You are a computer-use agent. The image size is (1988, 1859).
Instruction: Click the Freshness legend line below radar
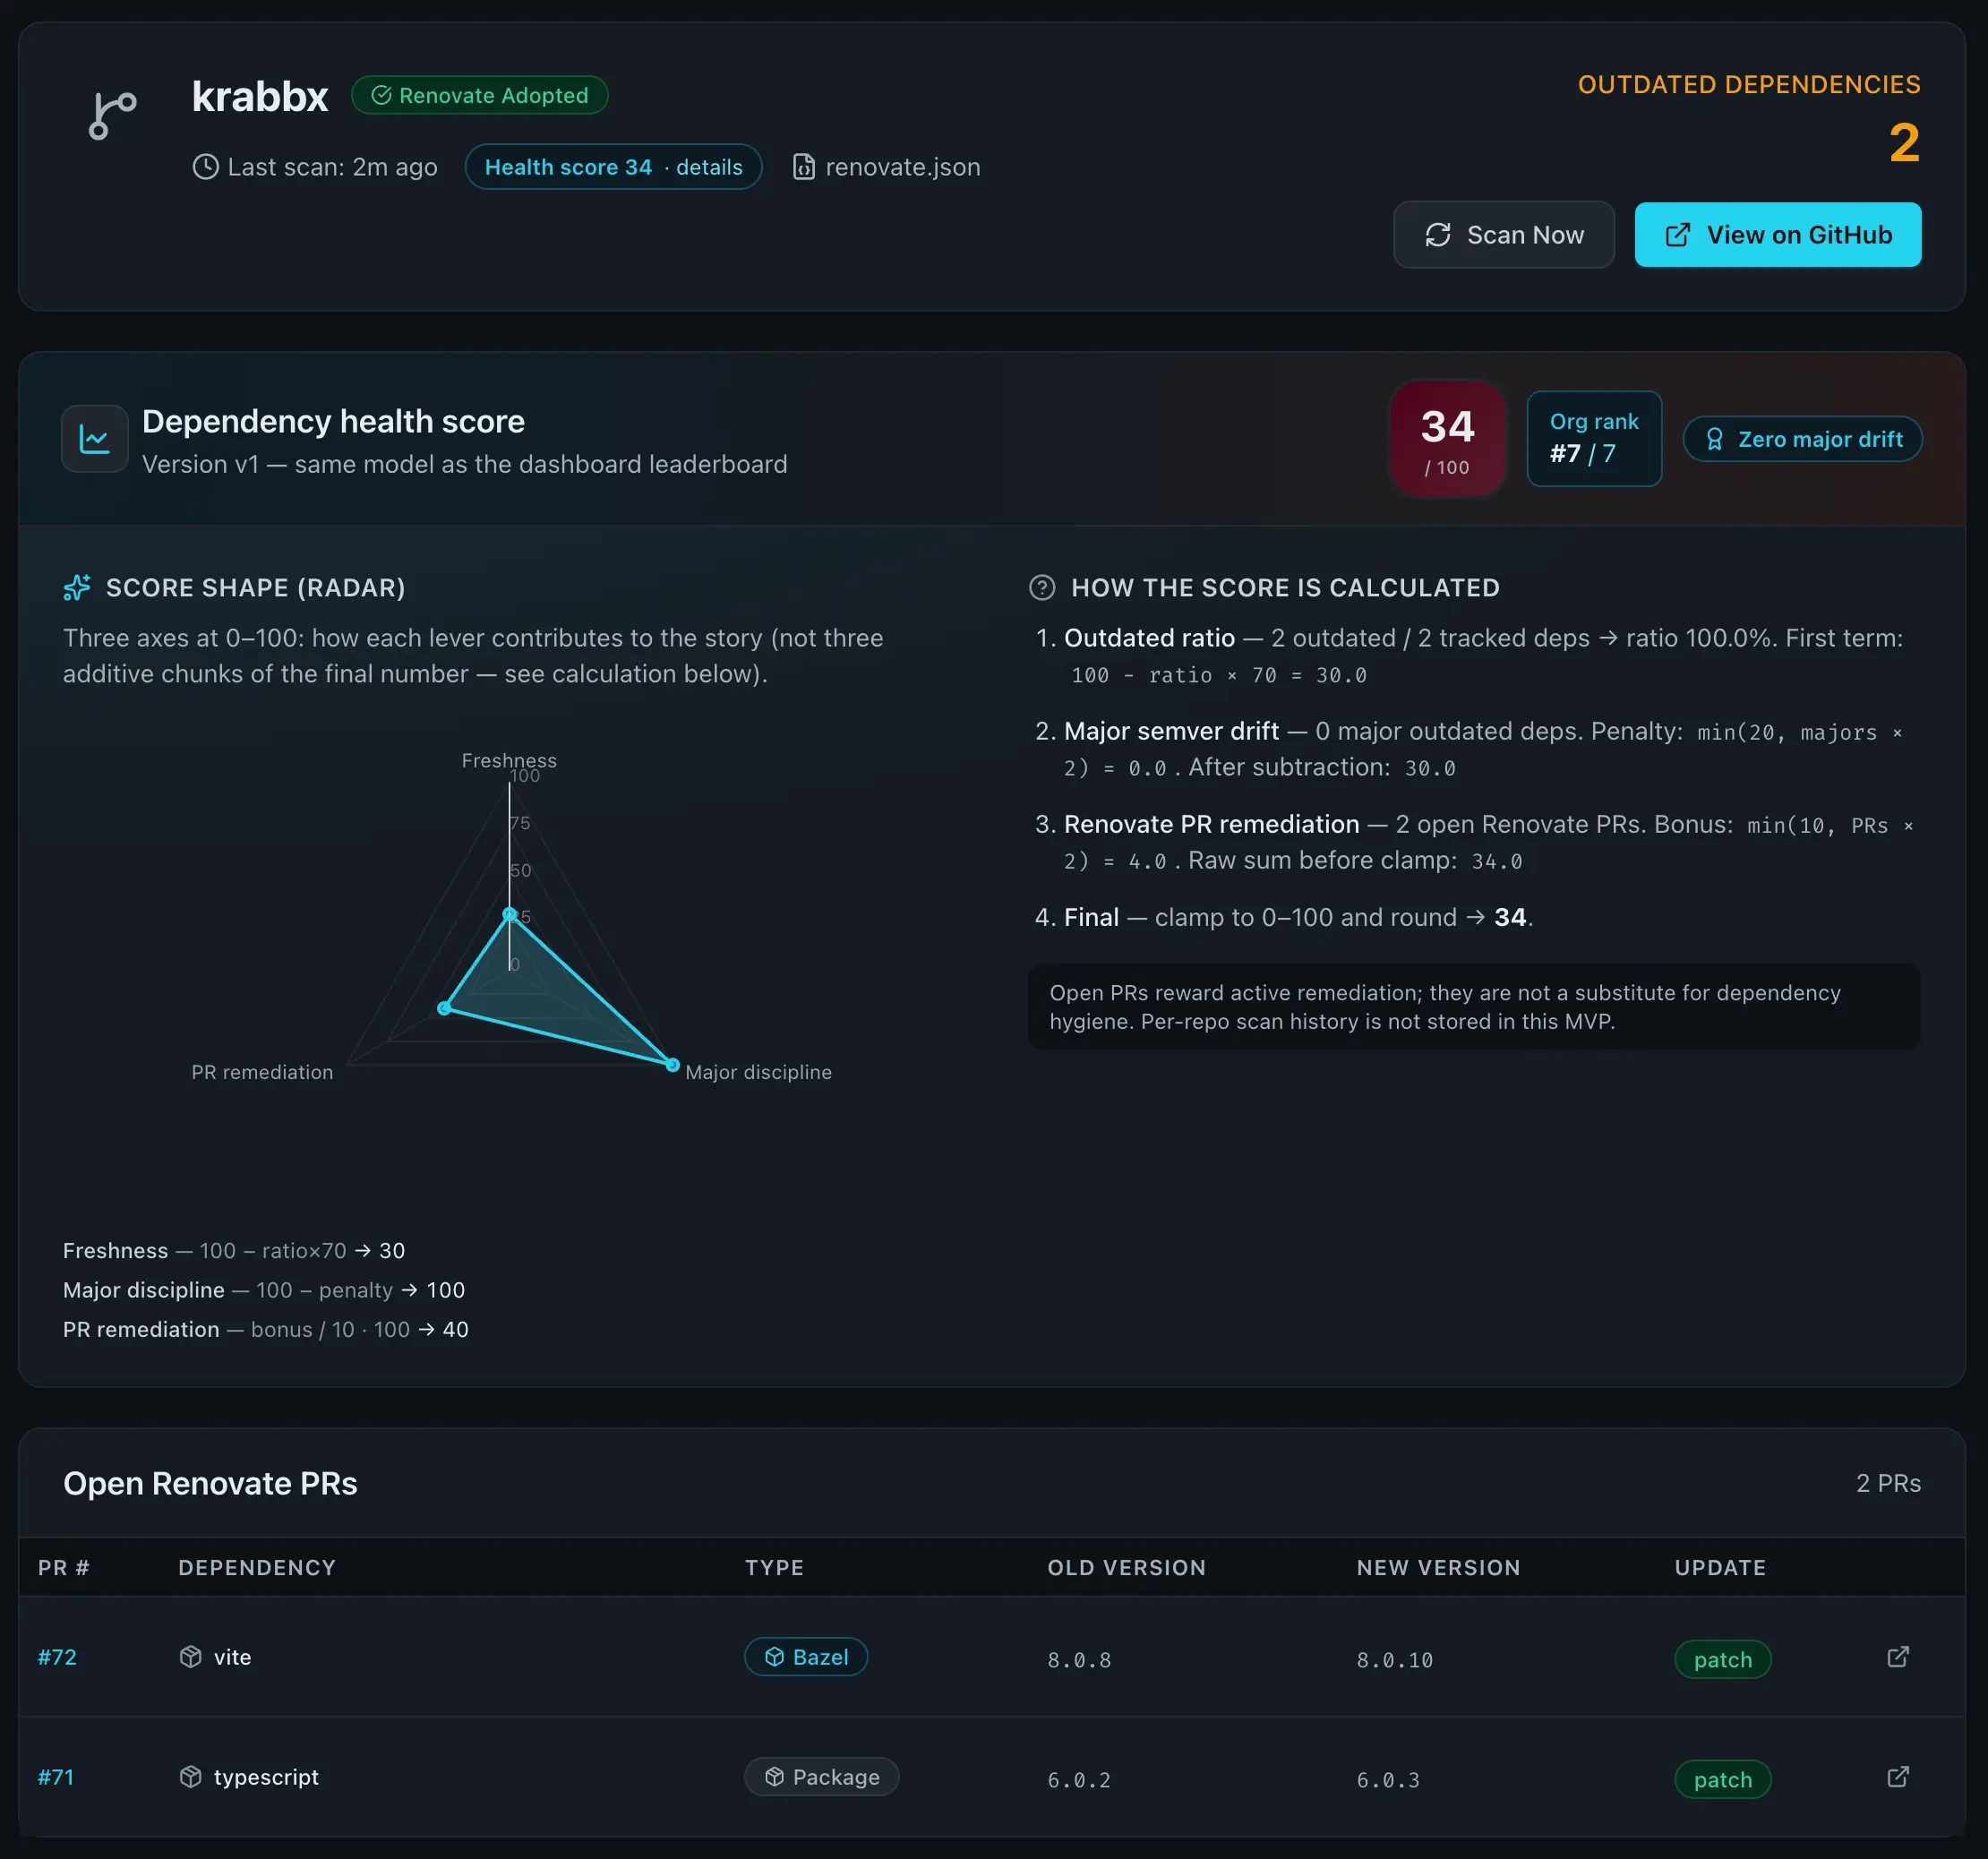tap(234, 1250)
